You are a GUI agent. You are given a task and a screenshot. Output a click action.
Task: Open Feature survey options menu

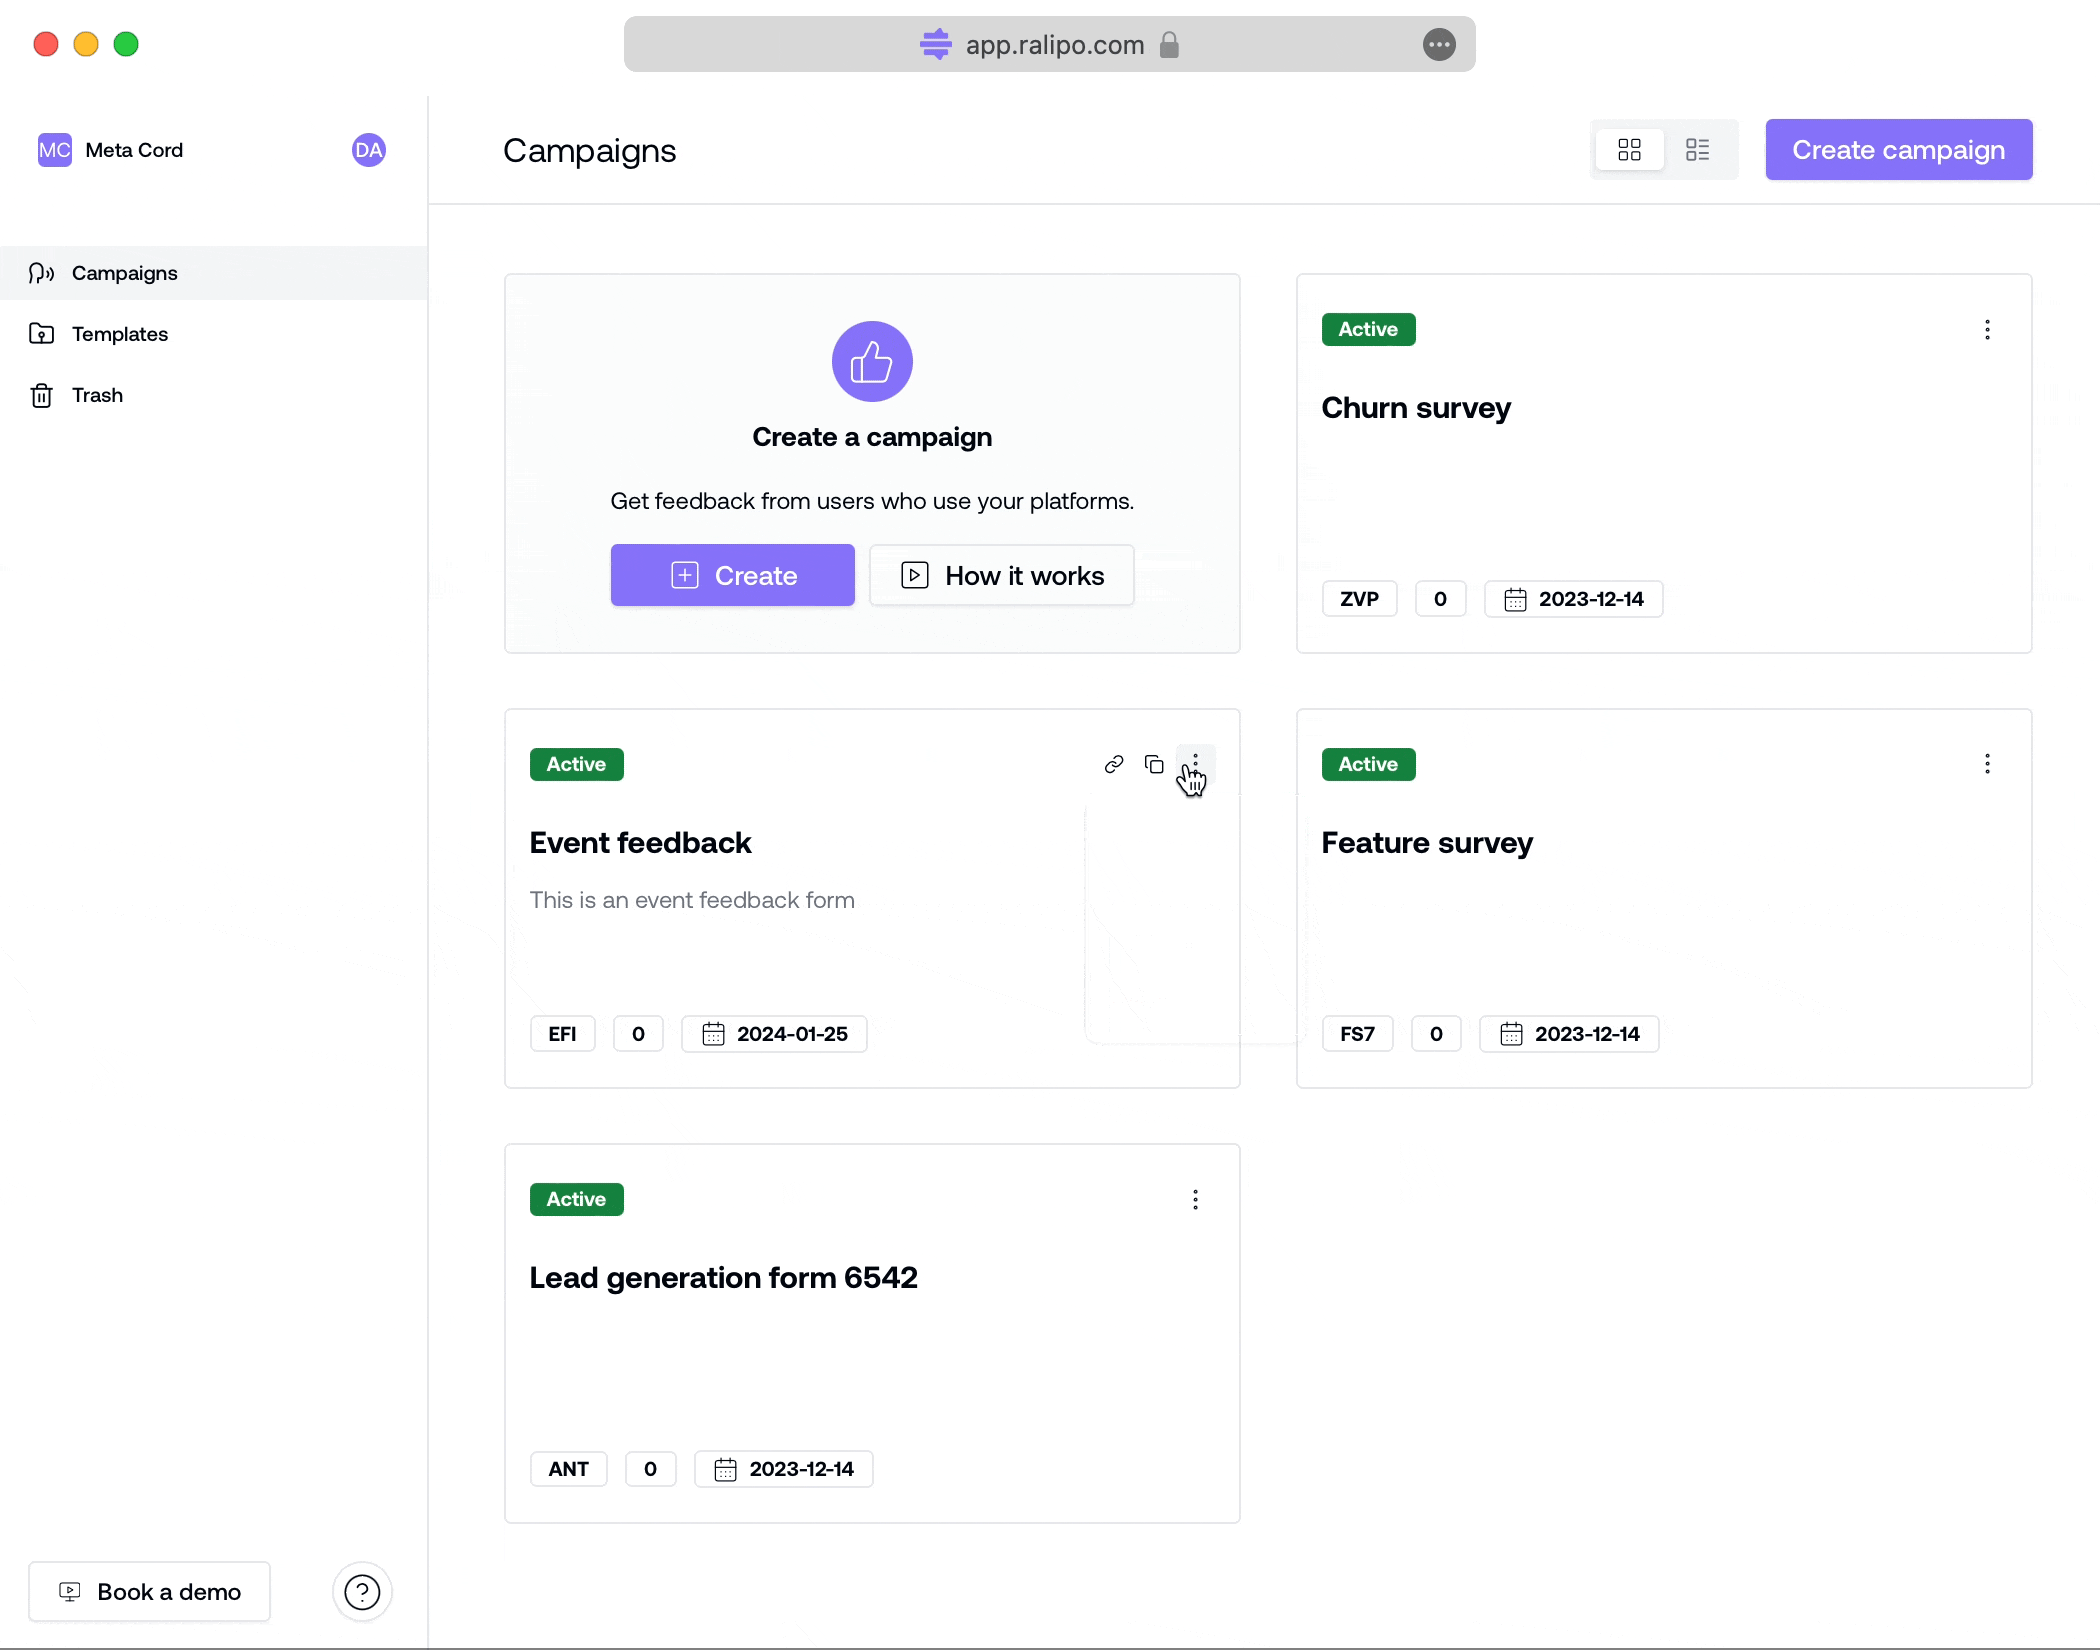(x=1987, y=764)
